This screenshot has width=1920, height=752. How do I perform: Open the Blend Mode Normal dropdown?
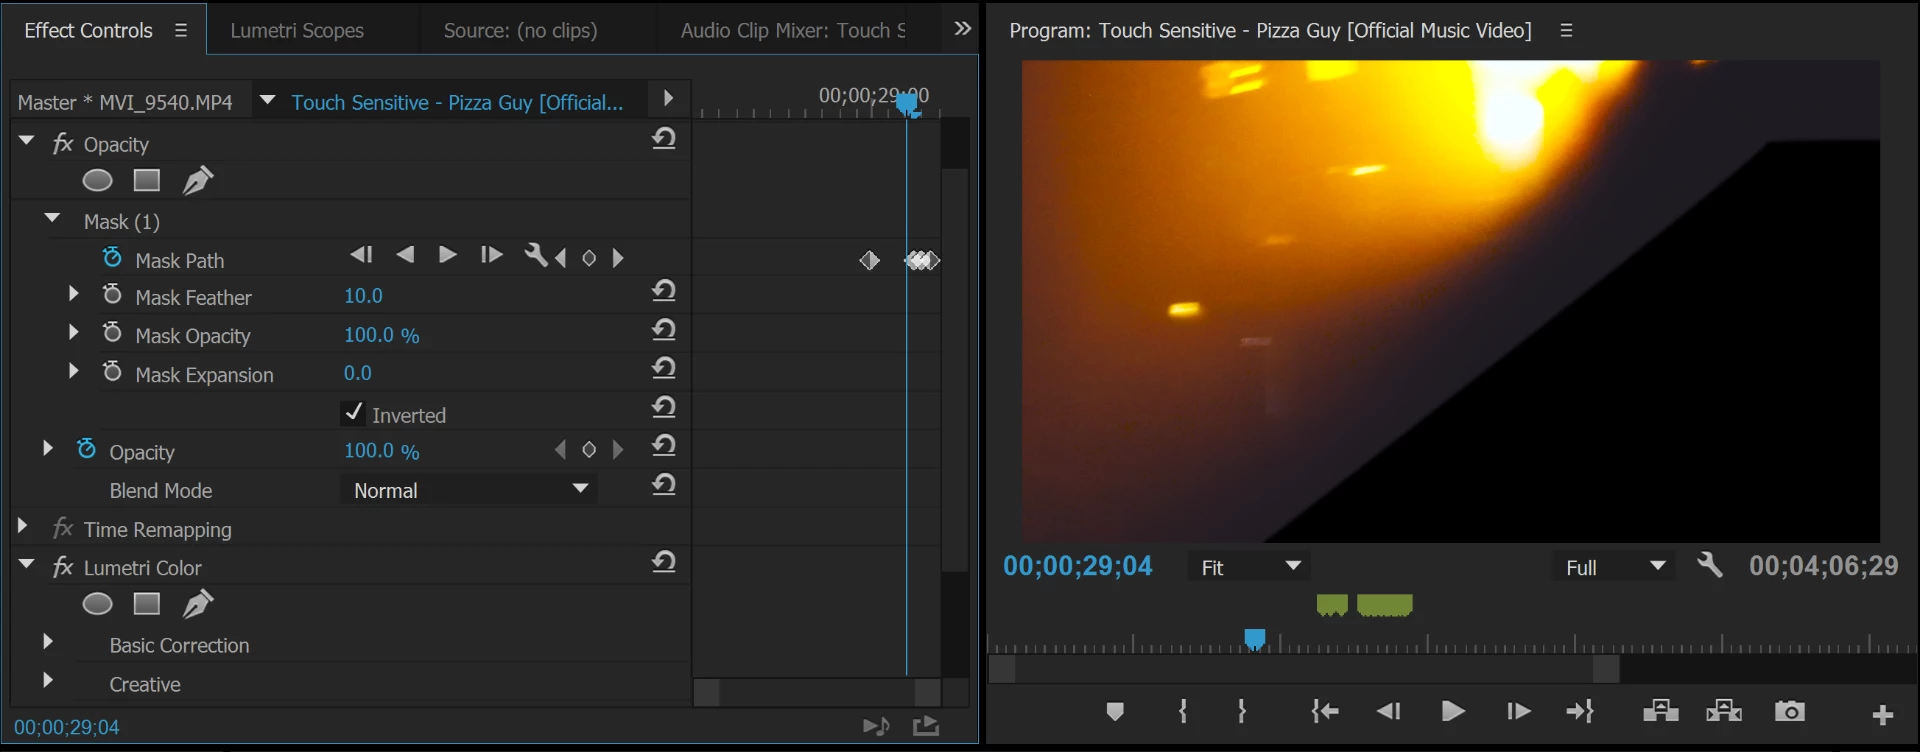(469, 490)
